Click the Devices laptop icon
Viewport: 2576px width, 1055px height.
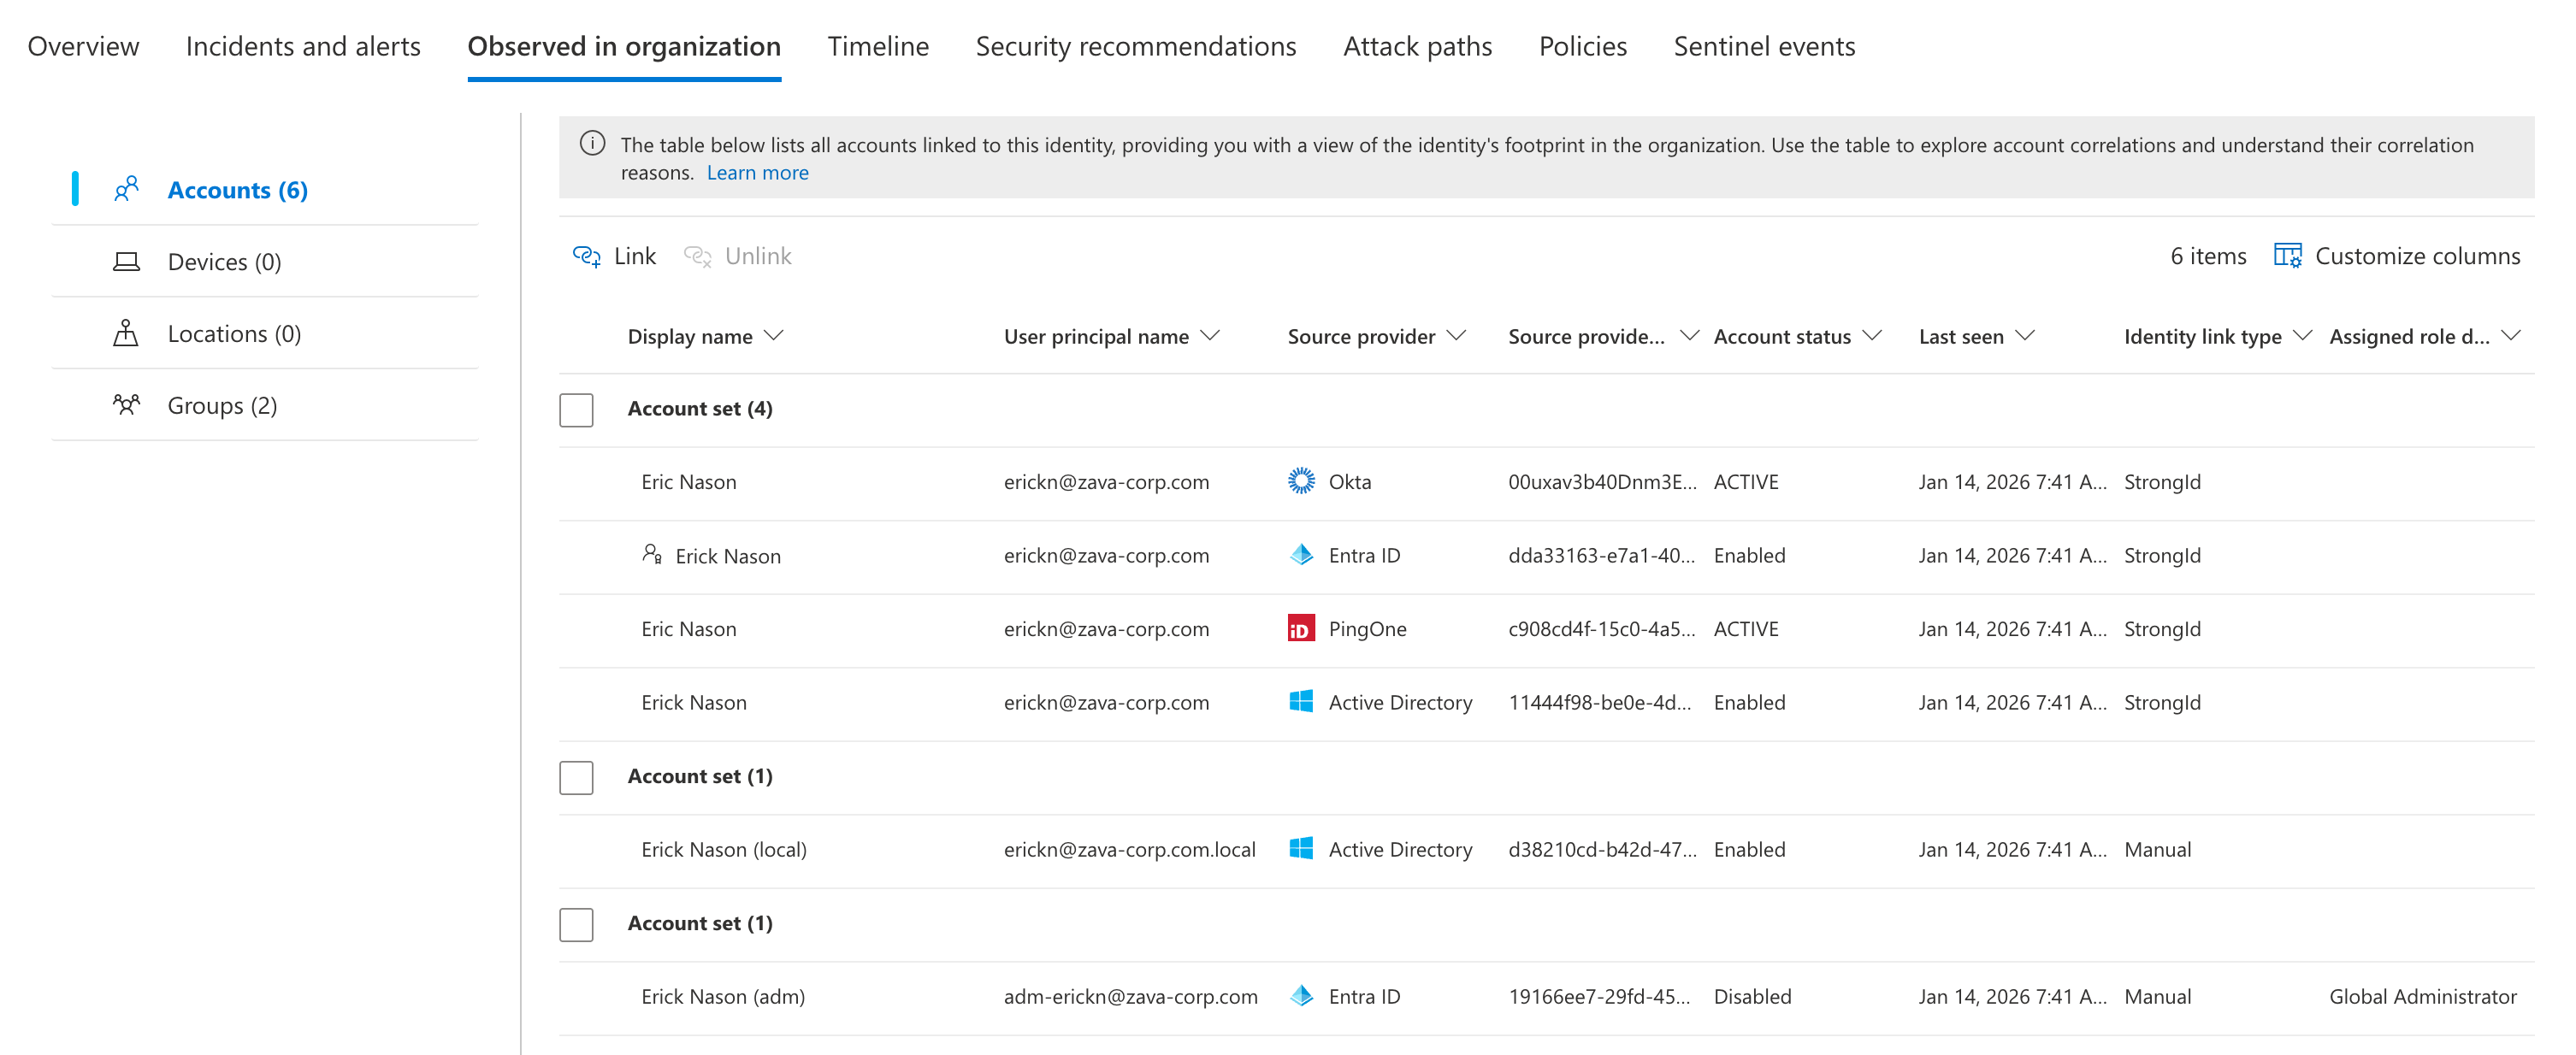point(126,262)
